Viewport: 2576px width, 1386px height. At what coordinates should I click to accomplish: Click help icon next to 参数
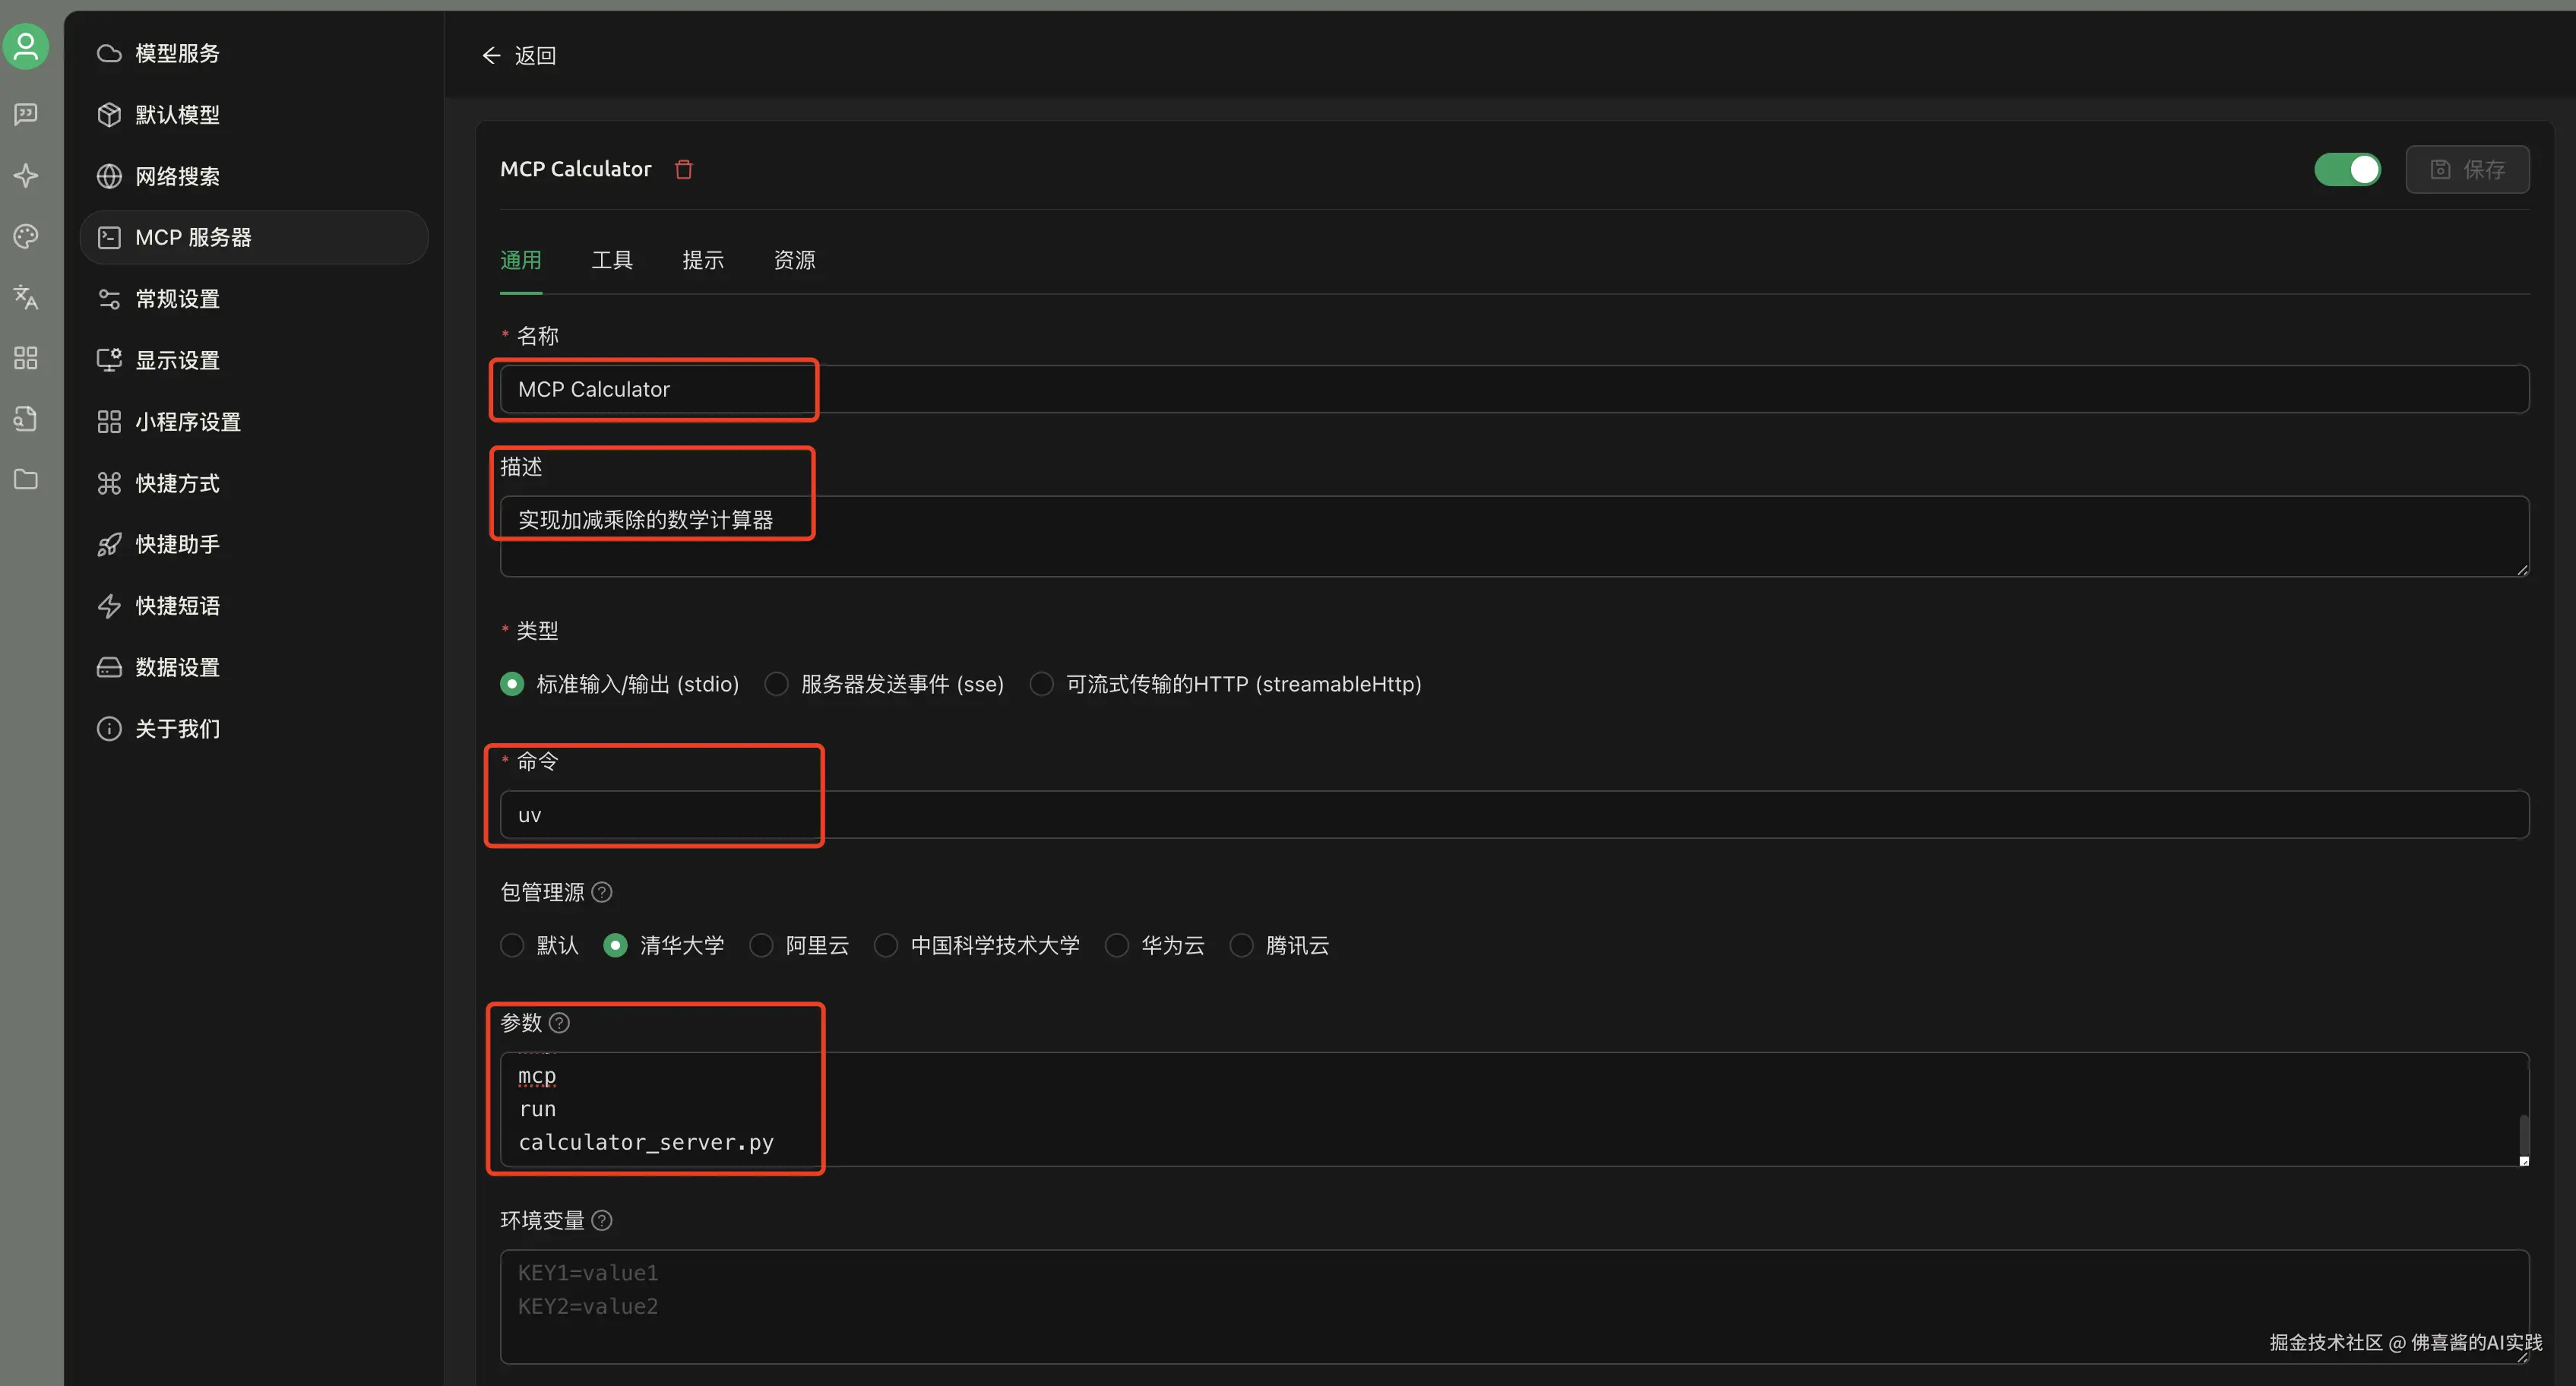pyautogui.click(x=560, y=1022)
